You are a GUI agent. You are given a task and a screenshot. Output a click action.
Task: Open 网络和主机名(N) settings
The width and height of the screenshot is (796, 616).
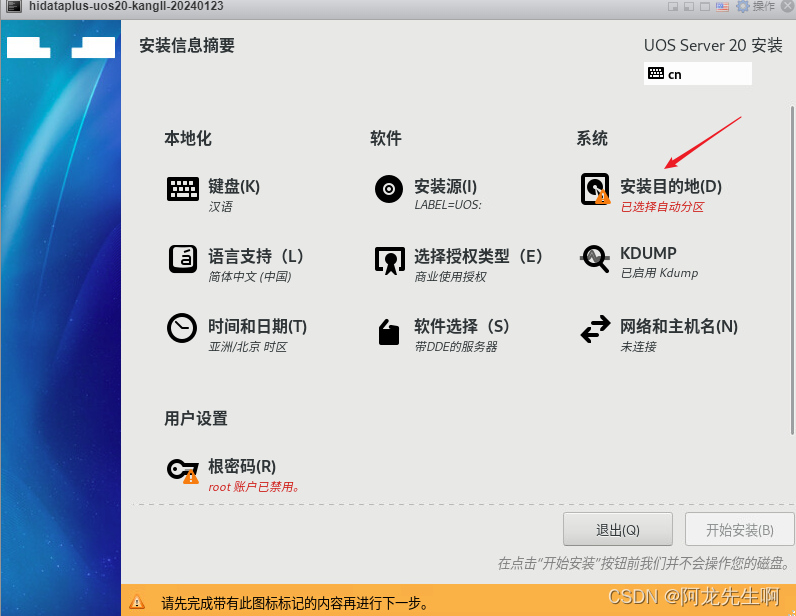pyautogui.click(x=679, y=326)
